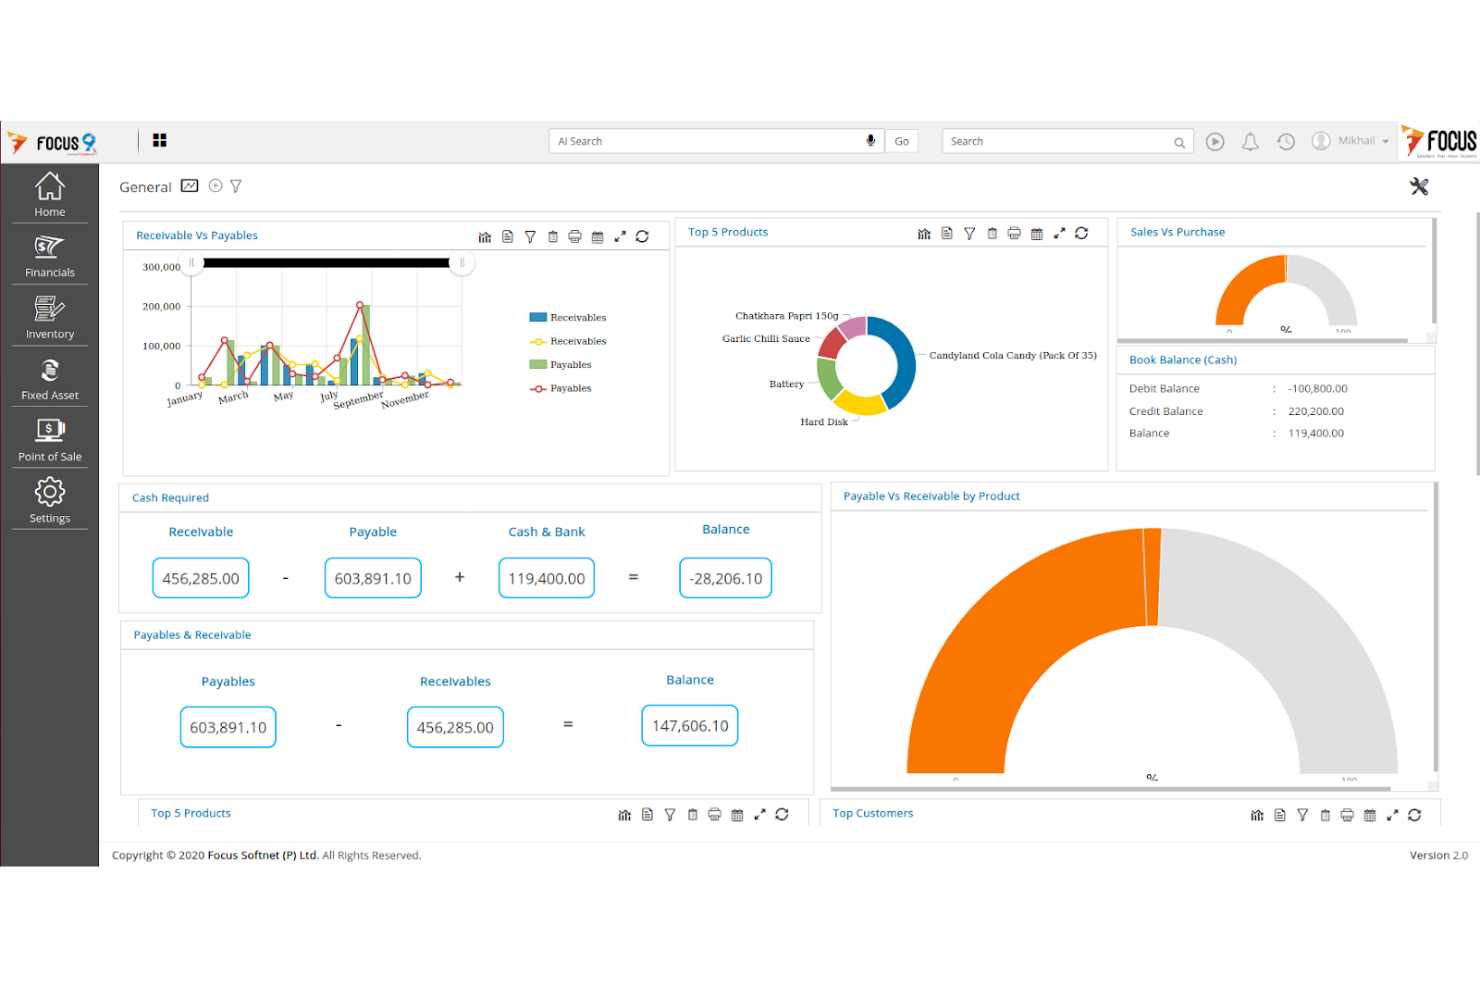Print the Top 5 Products chart
Screen dimensions: 1480x987
(1014, 232)
